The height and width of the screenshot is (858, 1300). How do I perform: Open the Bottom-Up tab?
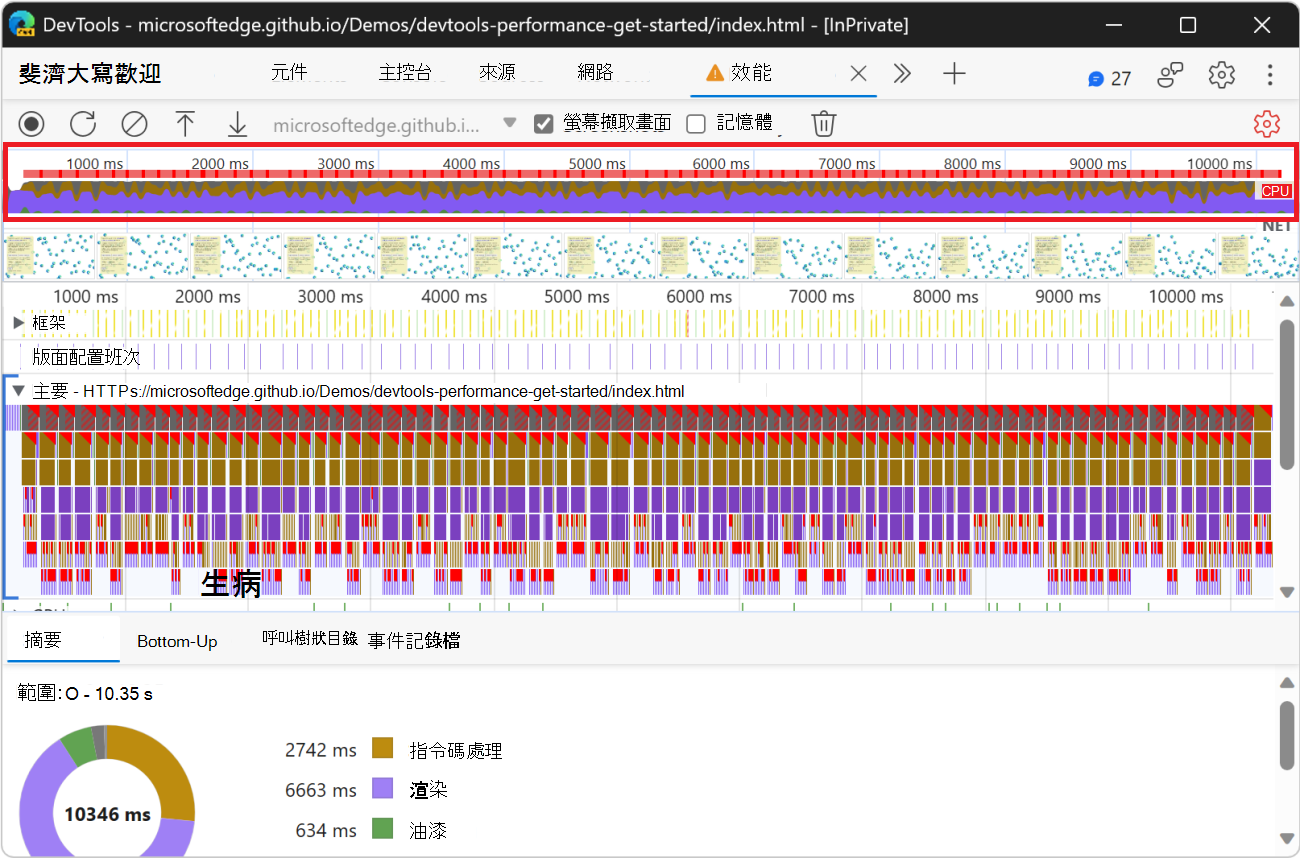[x=177, y=641]
